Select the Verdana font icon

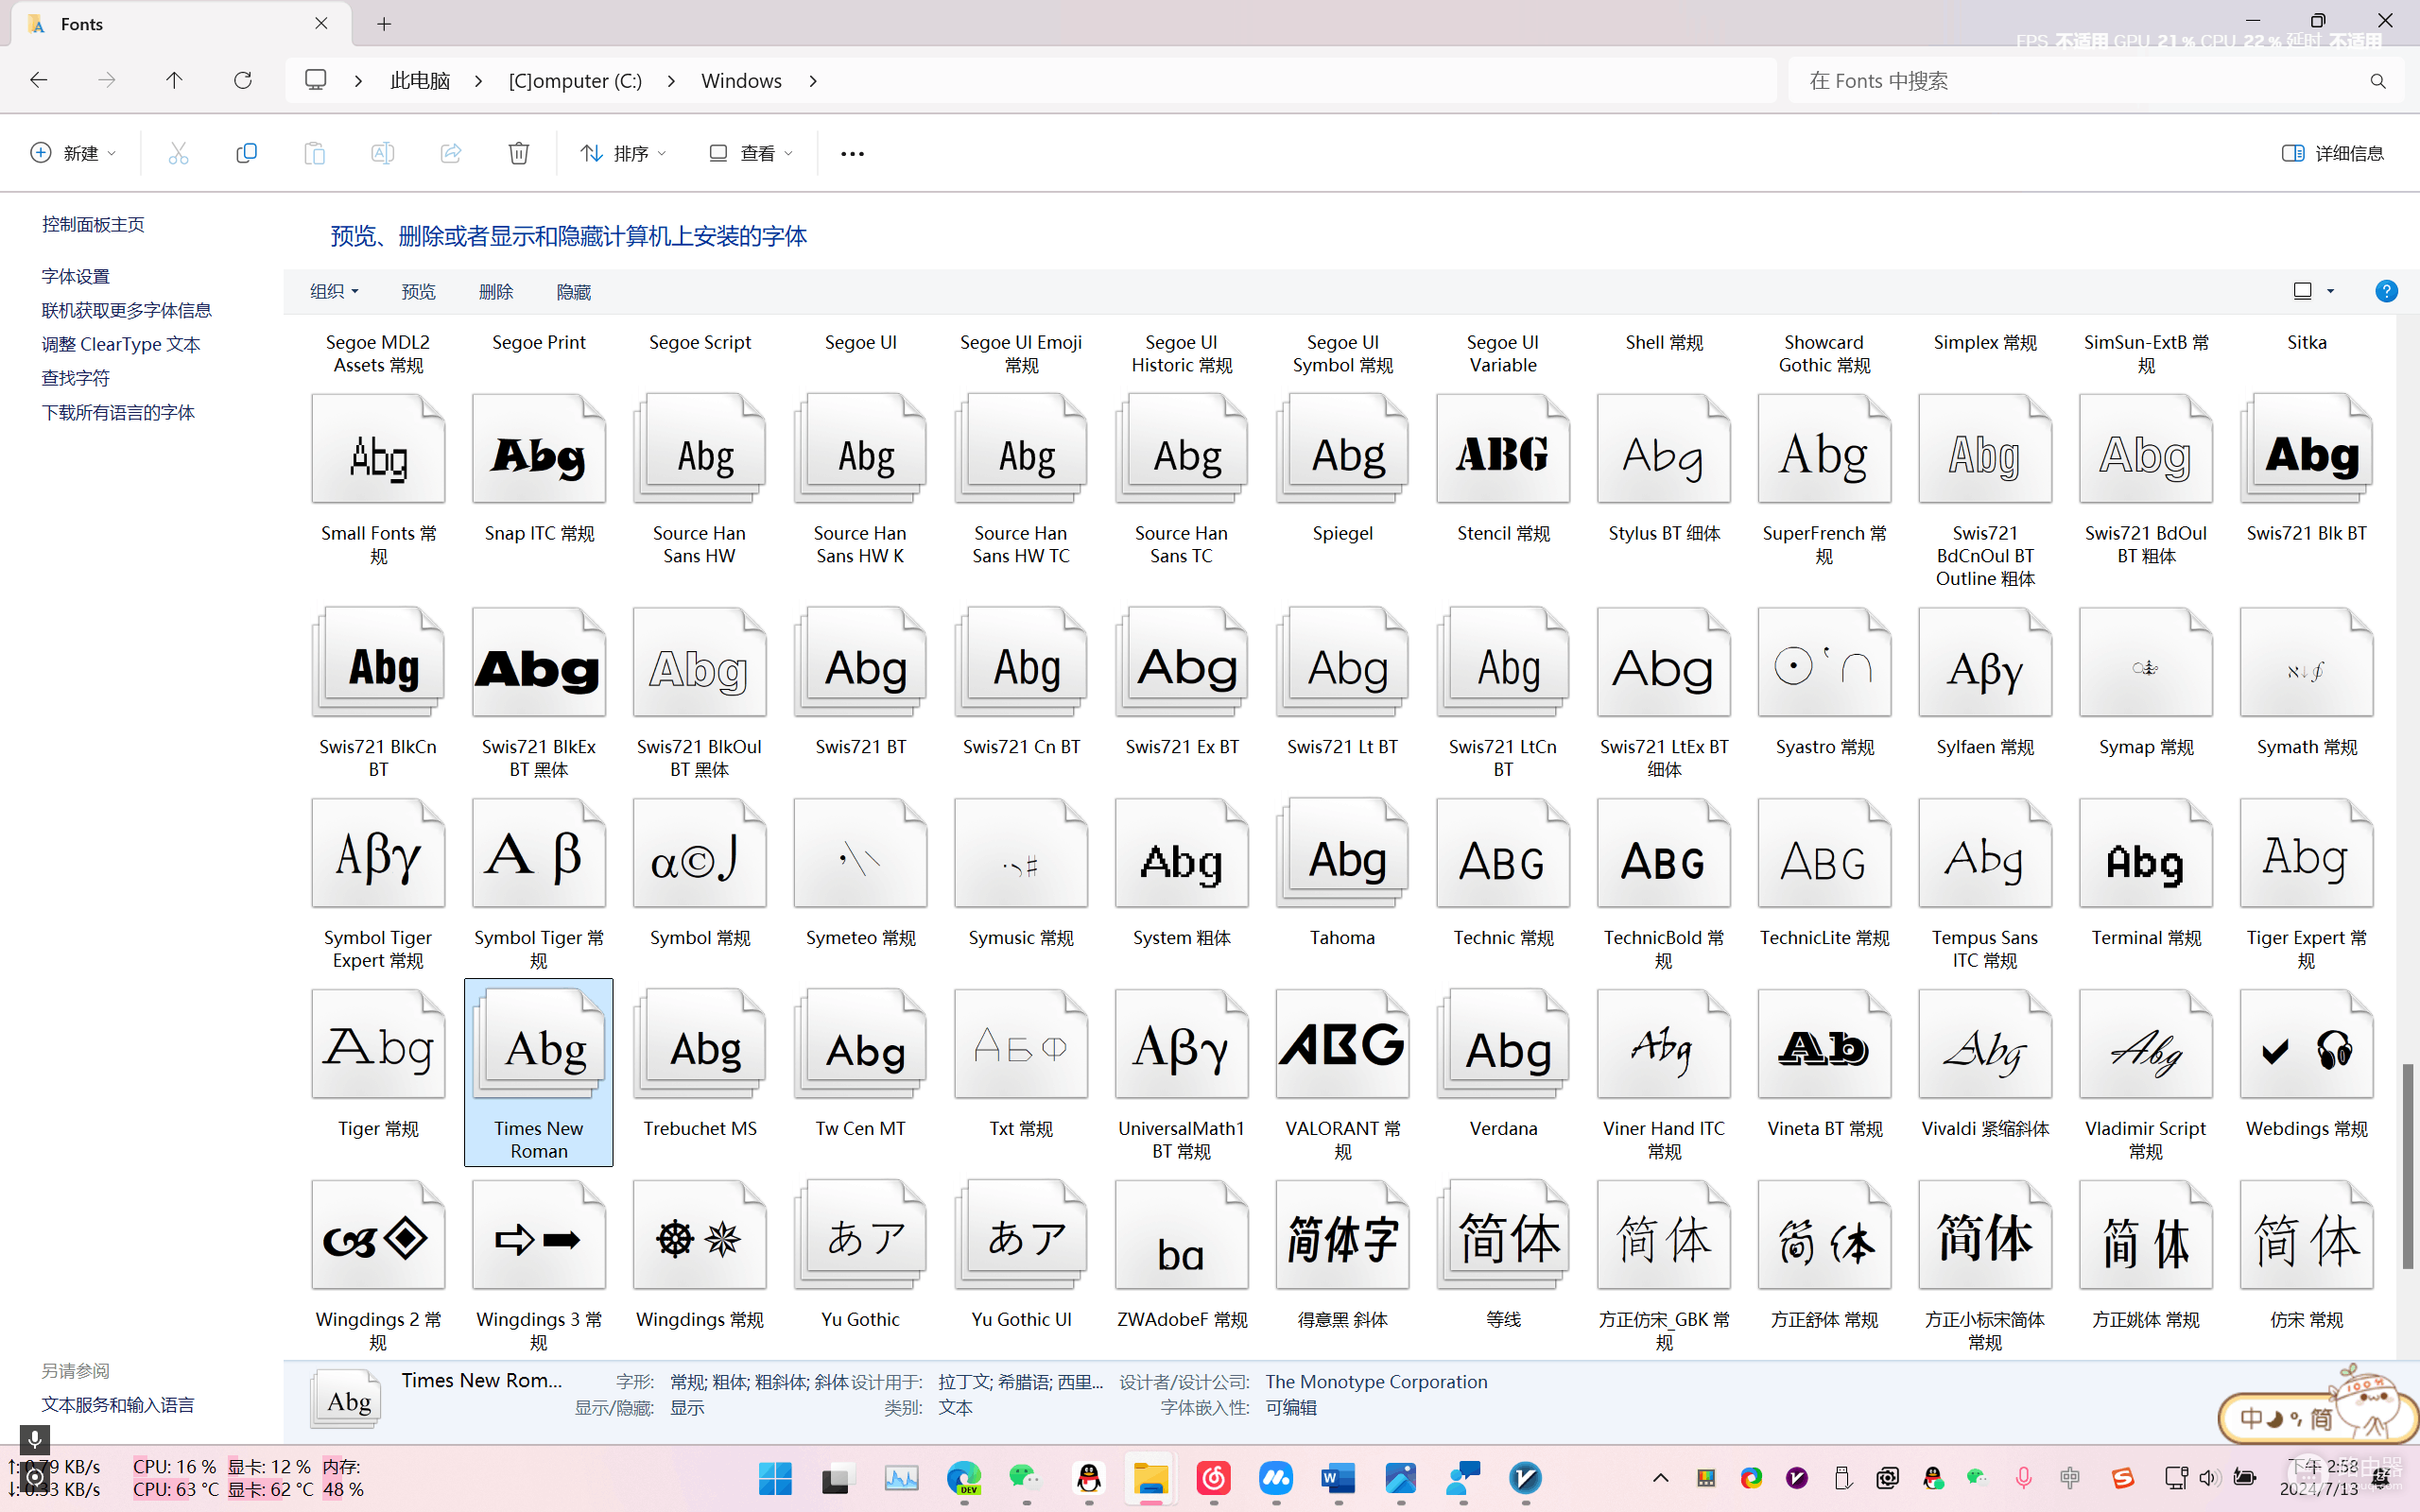tap(1503, 1044)
